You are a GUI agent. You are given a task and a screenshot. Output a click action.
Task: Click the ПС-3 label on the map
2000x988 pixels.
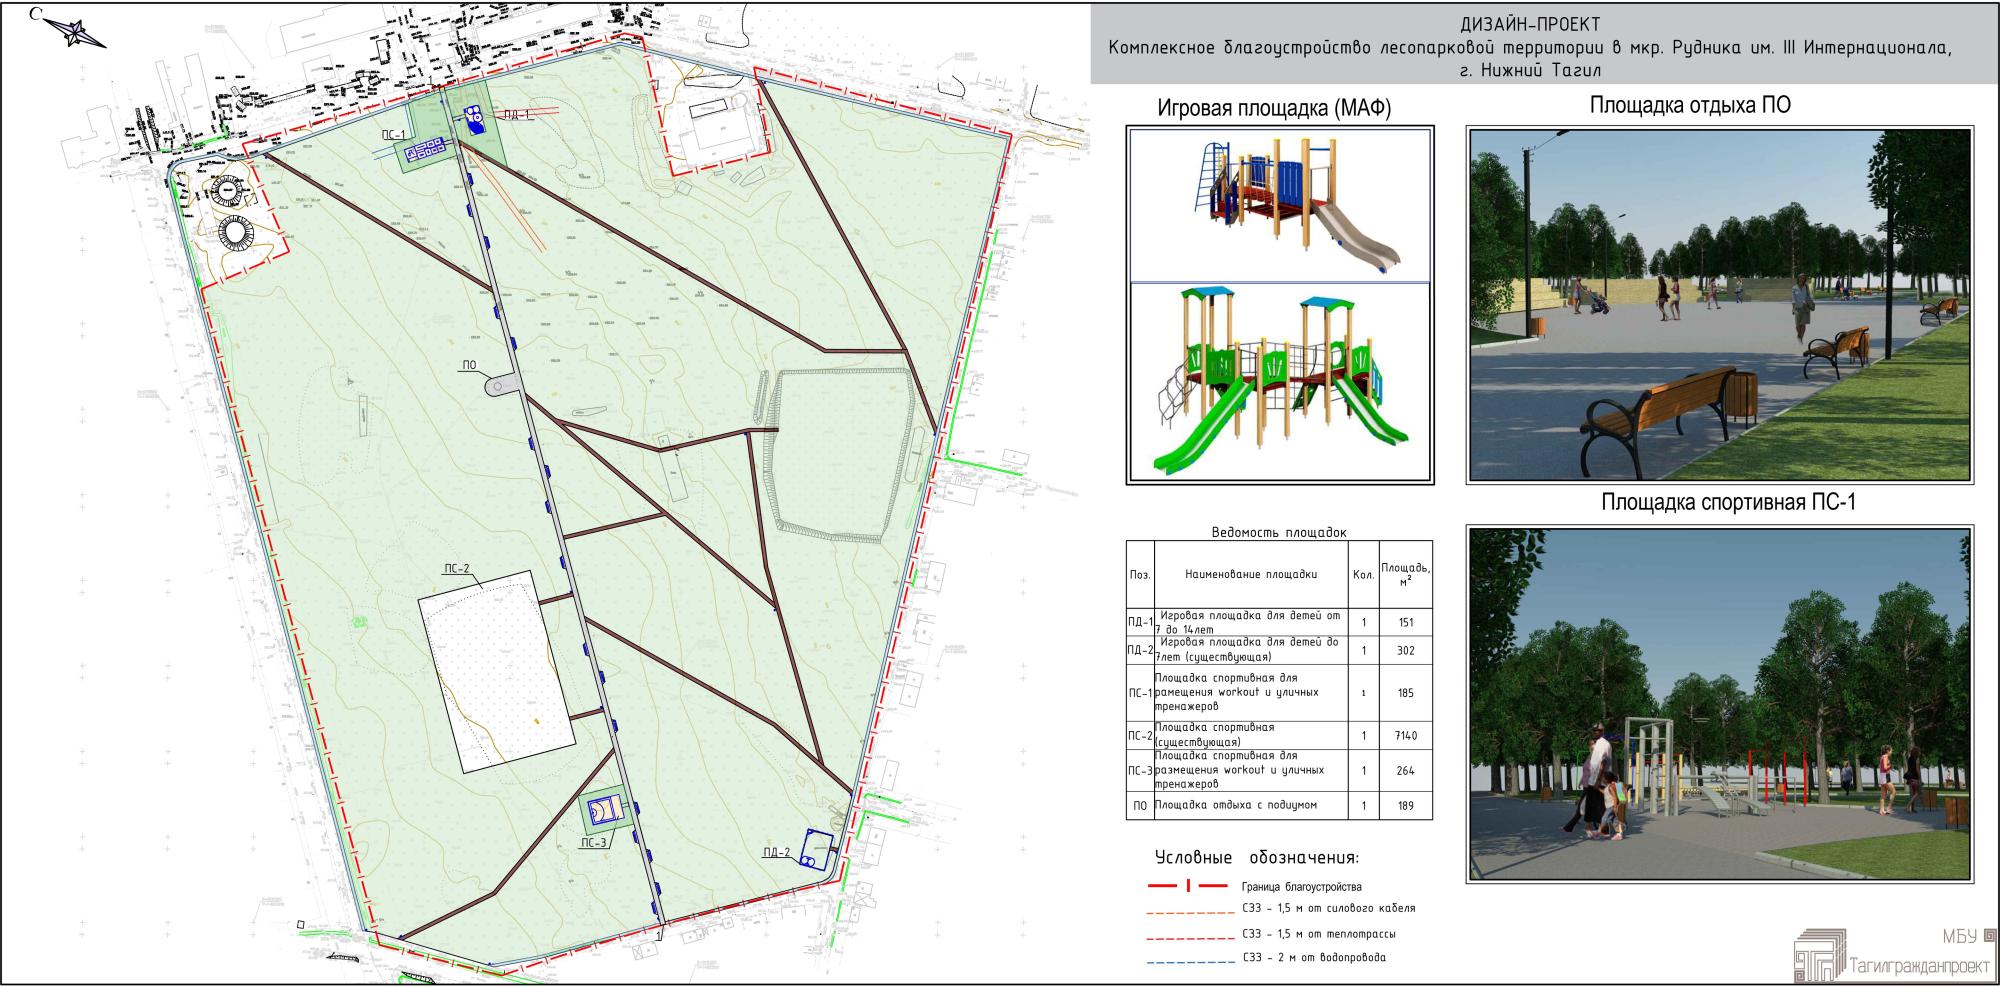[594, 842]
